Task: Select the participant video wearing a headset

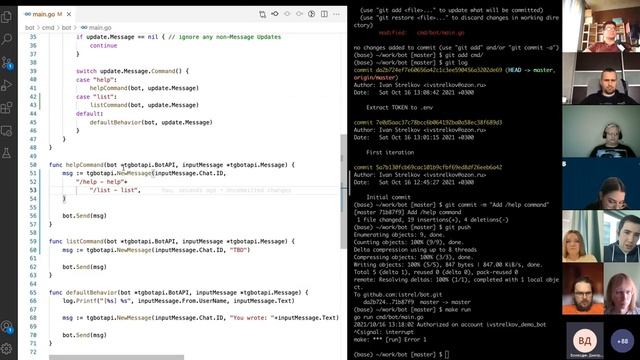Action: (601, 131)
